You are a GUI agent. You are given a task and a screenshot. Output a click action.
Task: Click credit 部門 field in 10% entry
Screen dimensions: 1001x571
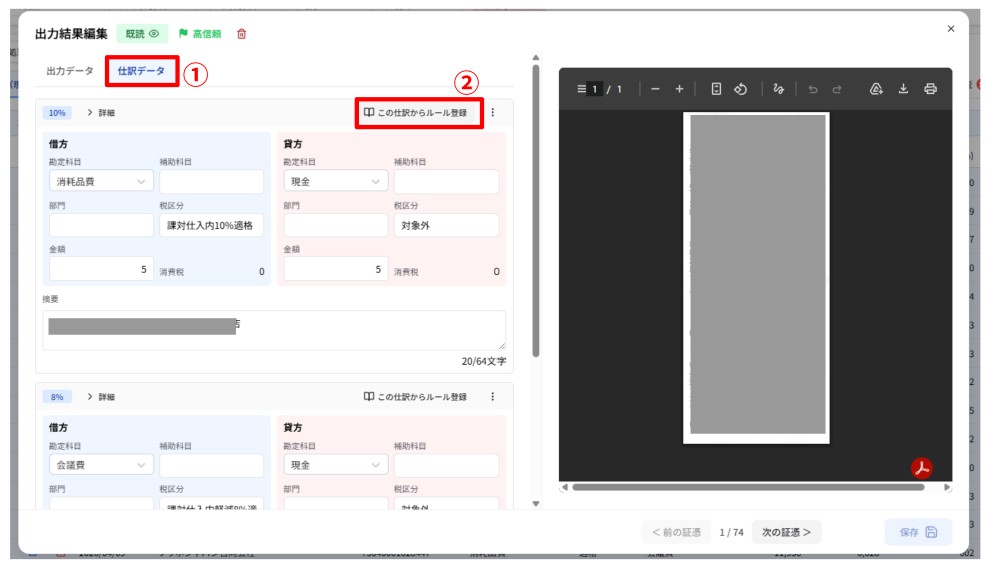[x=336, y=225]
